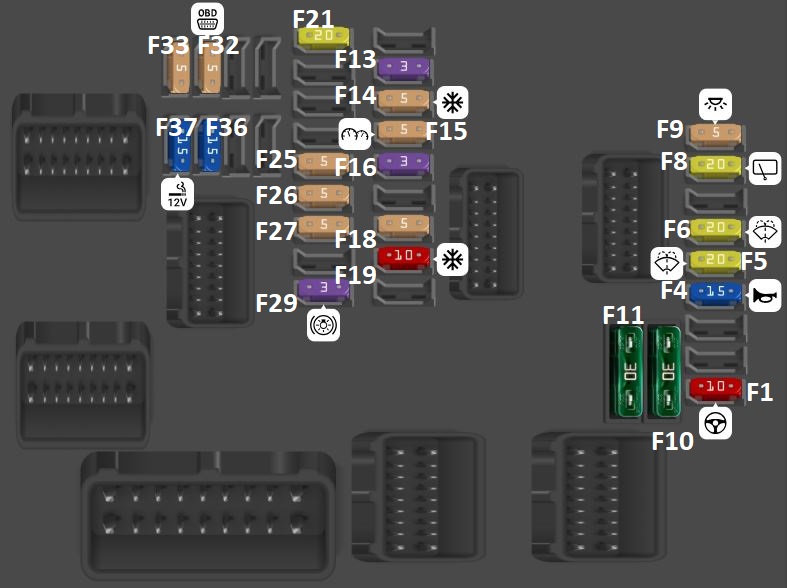Select the purple 3A fuse at F16

tap(404, 162)
